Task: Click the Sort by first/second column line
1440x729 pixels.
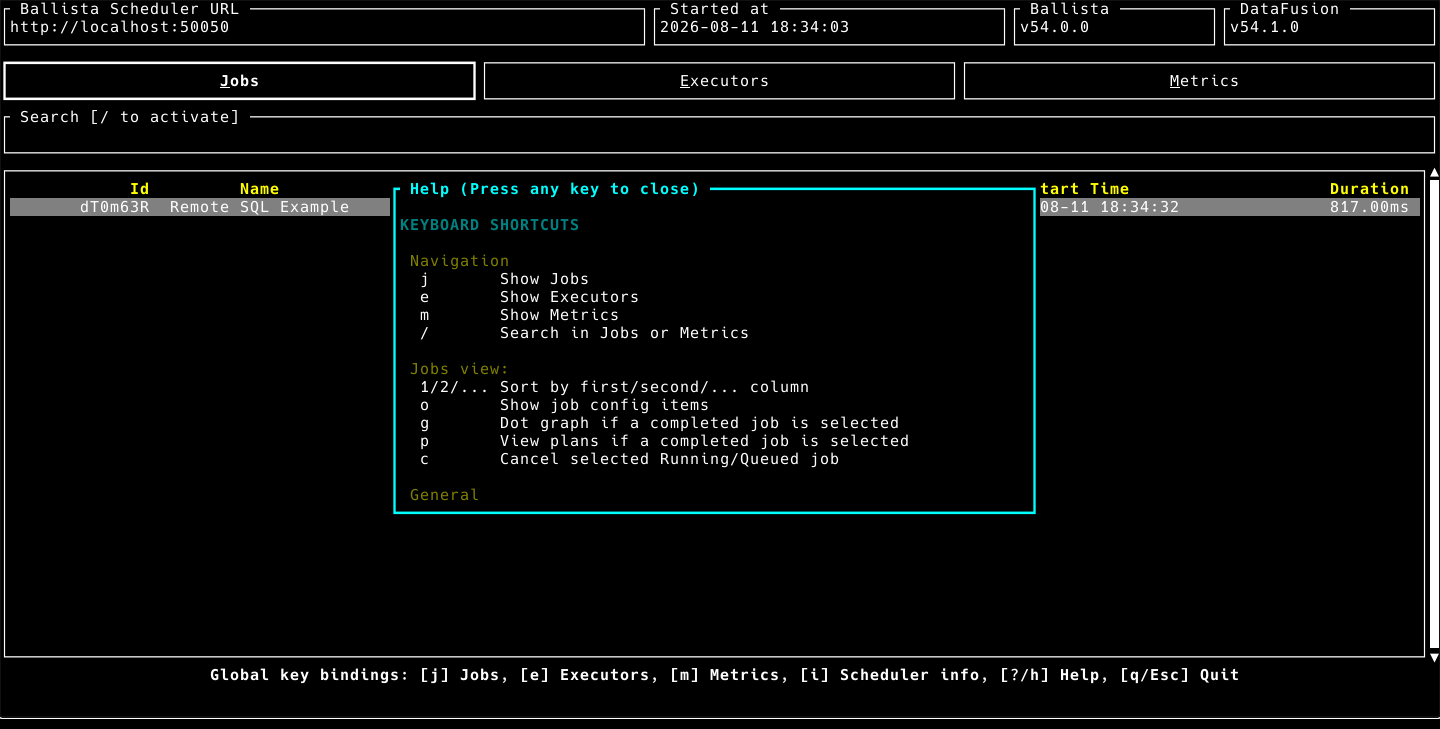Action: tap(615, 387)
